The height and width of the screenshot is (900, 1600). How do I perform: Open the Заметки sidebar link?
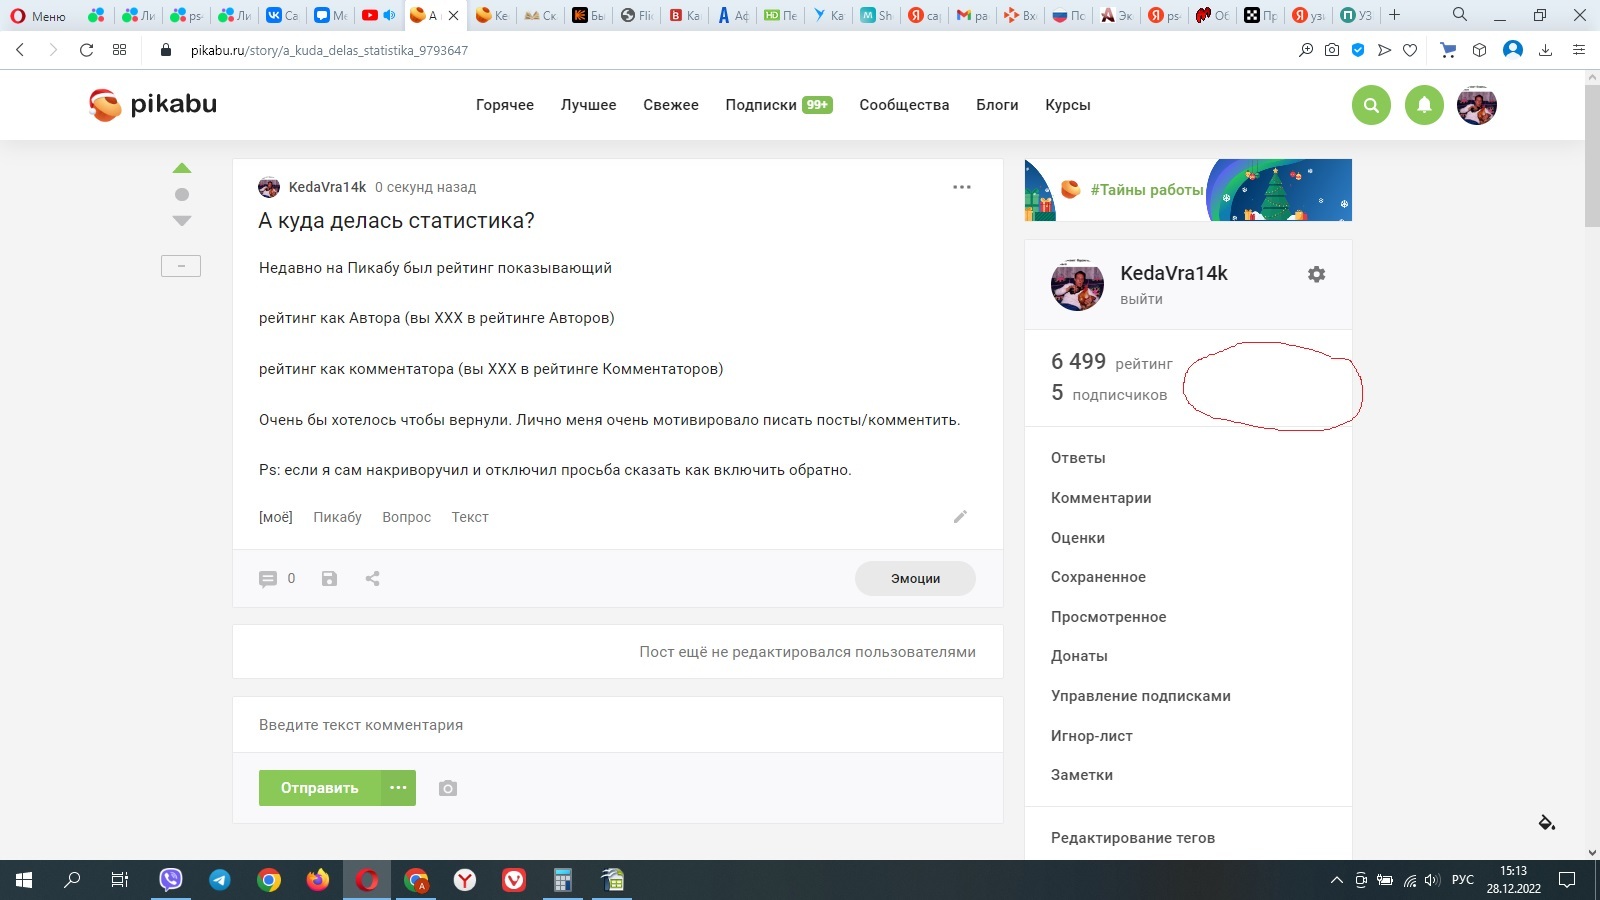[1082, 775]
